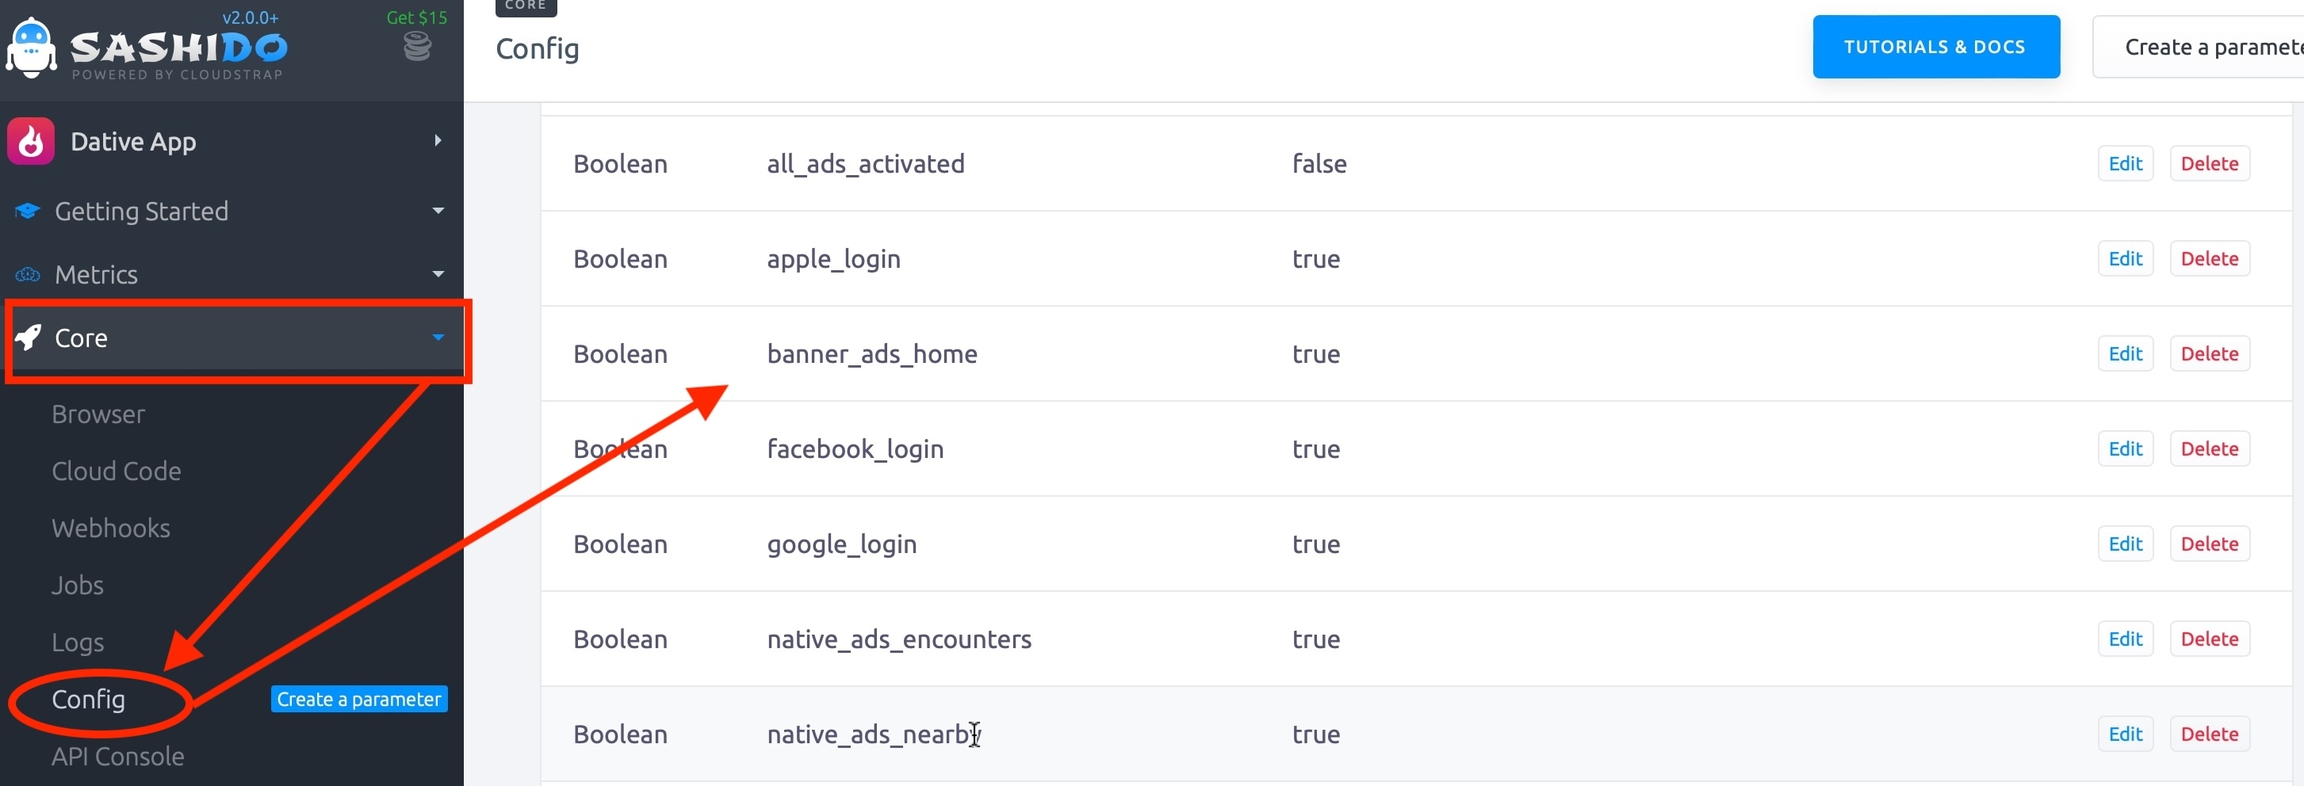Click the Get $15 coins icon
The image size is (2304, 786).
coord(417,46)
